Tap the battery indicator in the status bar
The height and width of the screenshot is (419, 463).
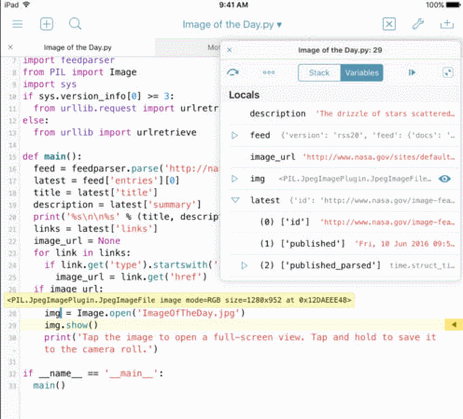(x=453, y=5)
